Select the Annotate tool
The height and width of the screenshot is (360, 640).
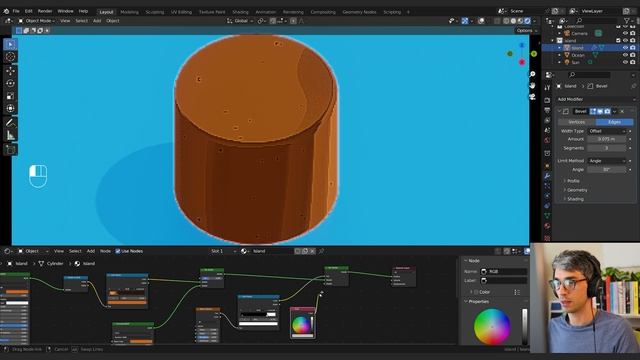(x=10, y=122)
